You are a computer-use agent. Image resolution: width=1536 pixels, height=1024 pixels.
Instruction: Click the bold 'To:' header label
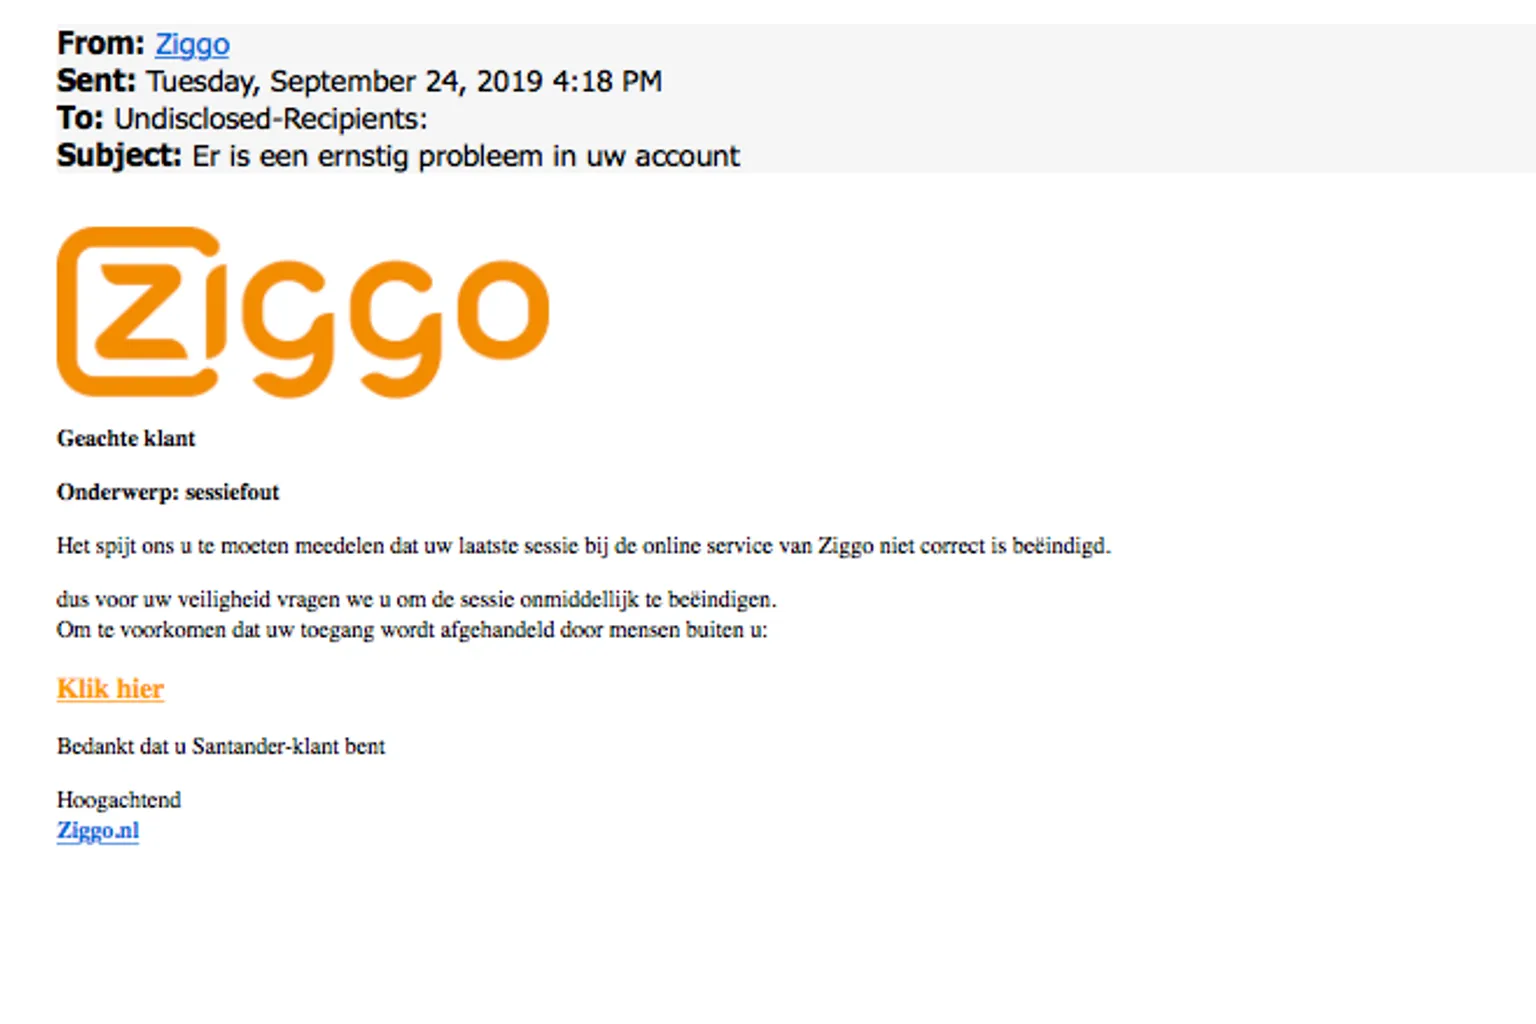click(80, 119)
